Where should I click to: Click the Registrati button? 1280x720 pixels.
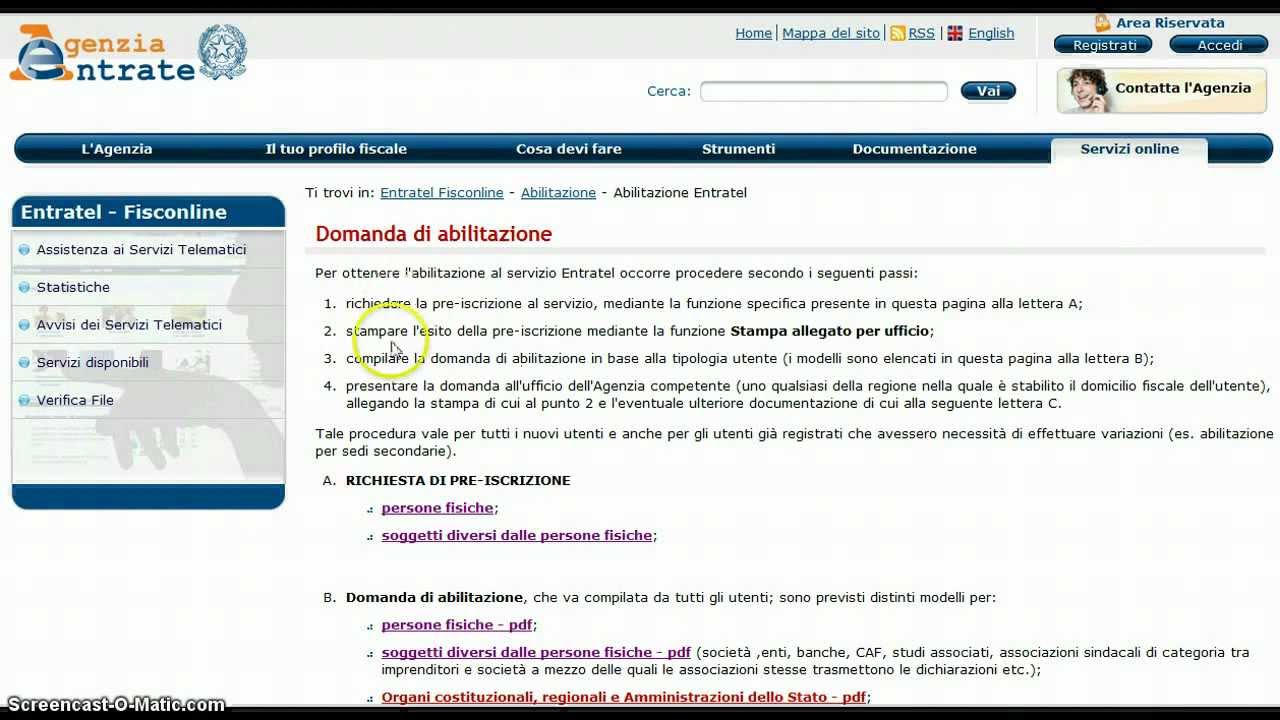tap(1104, 45)
